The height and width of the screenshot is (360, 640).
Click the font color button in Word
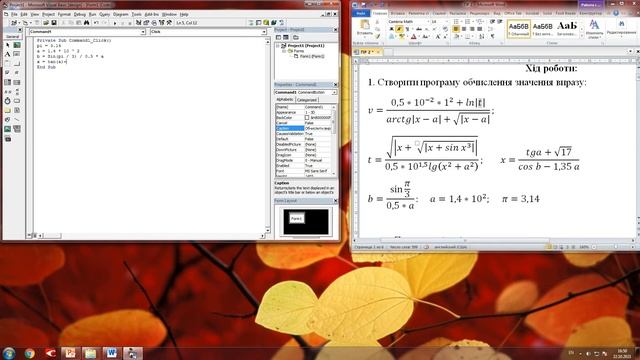(413, 36)
